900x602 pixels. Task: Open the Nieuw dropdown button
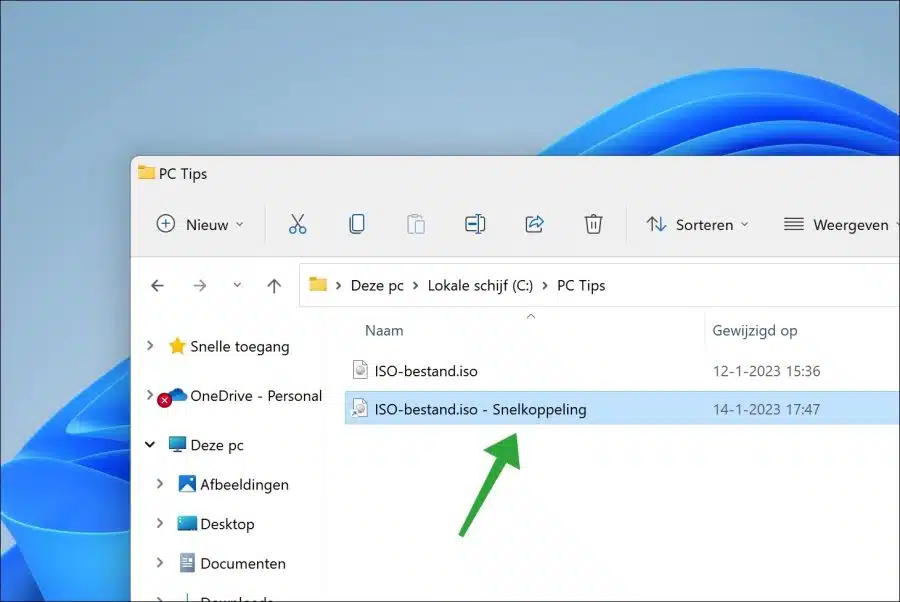pos(200,224)
